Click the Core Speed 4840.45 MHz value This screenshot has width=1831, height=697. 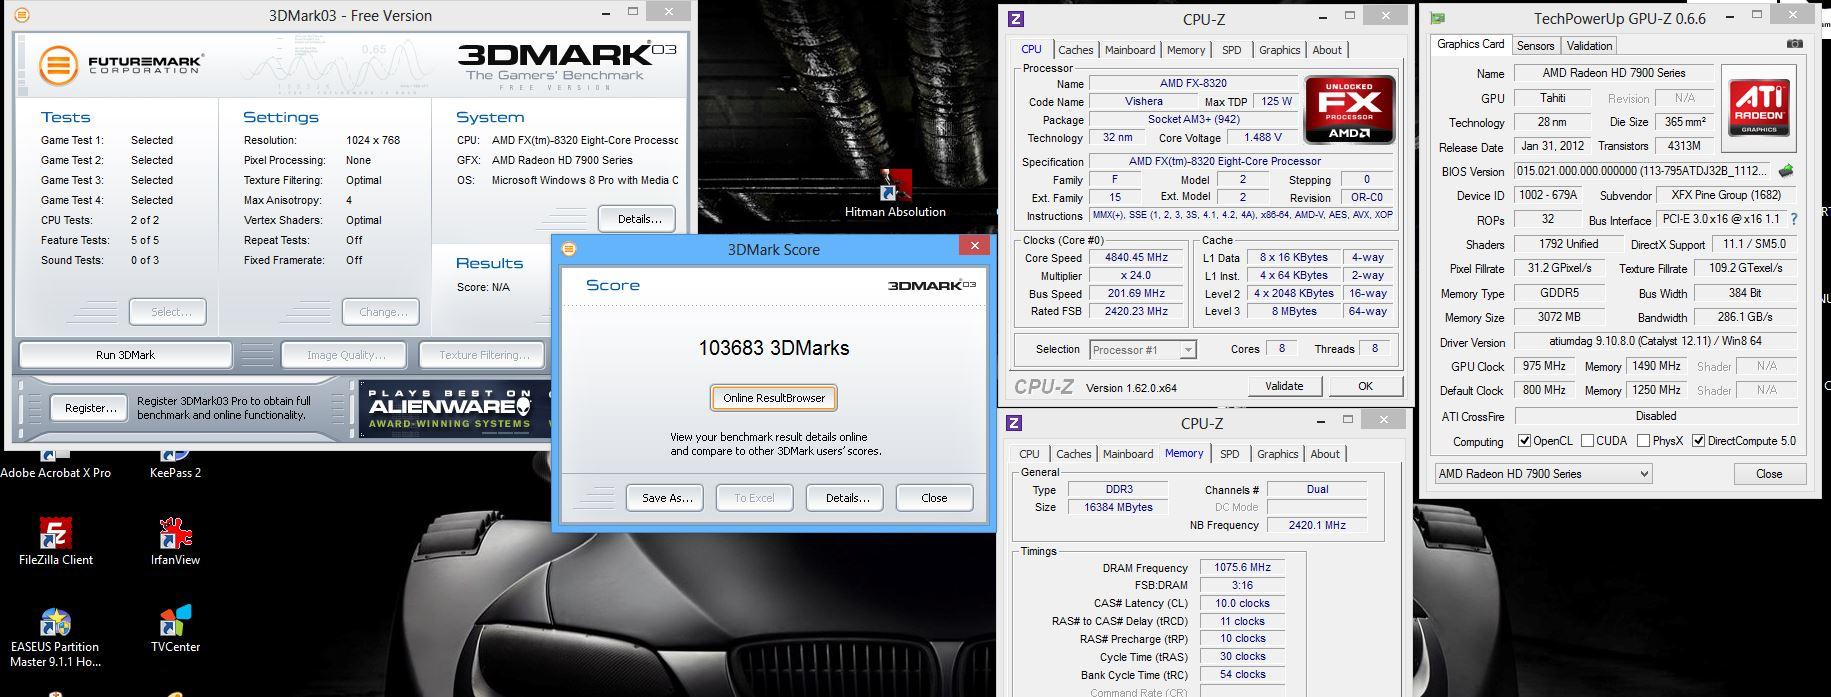pos(1136,258)
